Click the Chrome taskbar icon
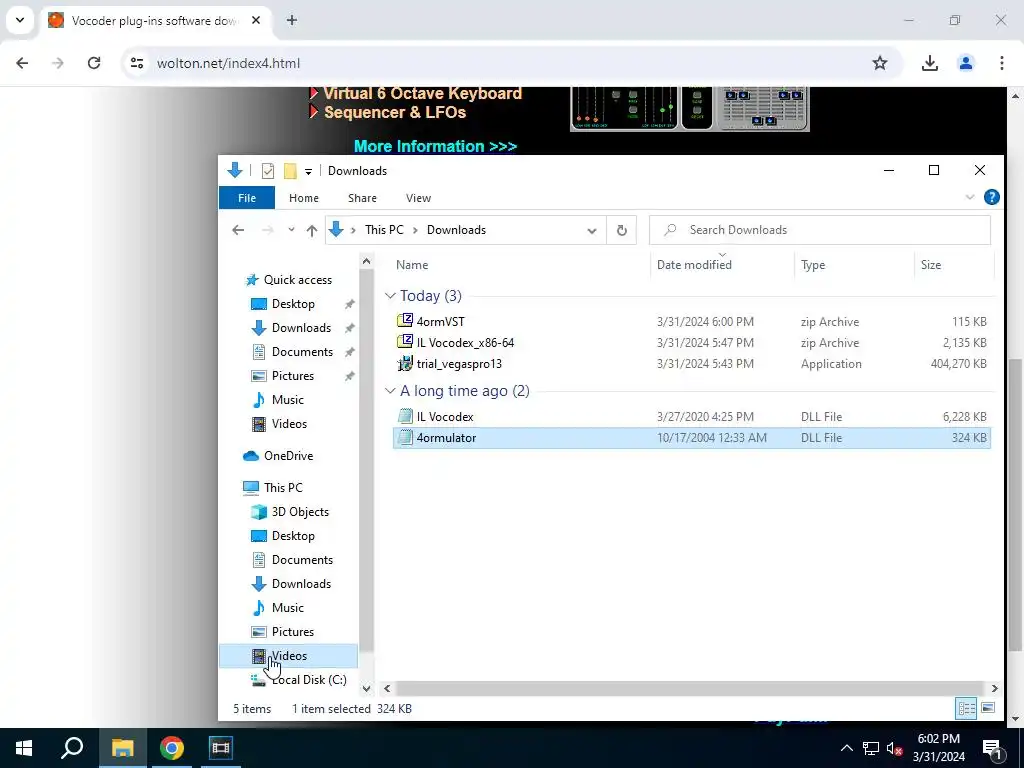 pyautogui.click(x=172, y=748)
